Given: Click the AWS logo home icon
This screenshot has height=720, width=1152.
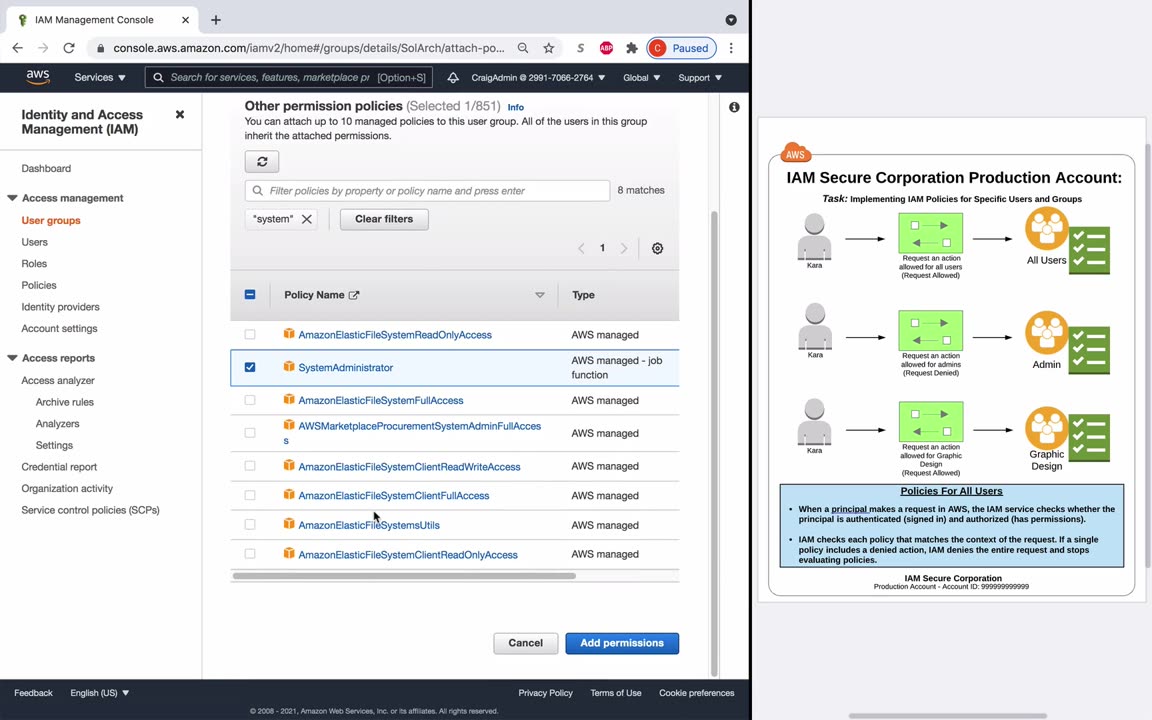Looking at the screenshot, I should pyautogui.click(x=37, y=77).
